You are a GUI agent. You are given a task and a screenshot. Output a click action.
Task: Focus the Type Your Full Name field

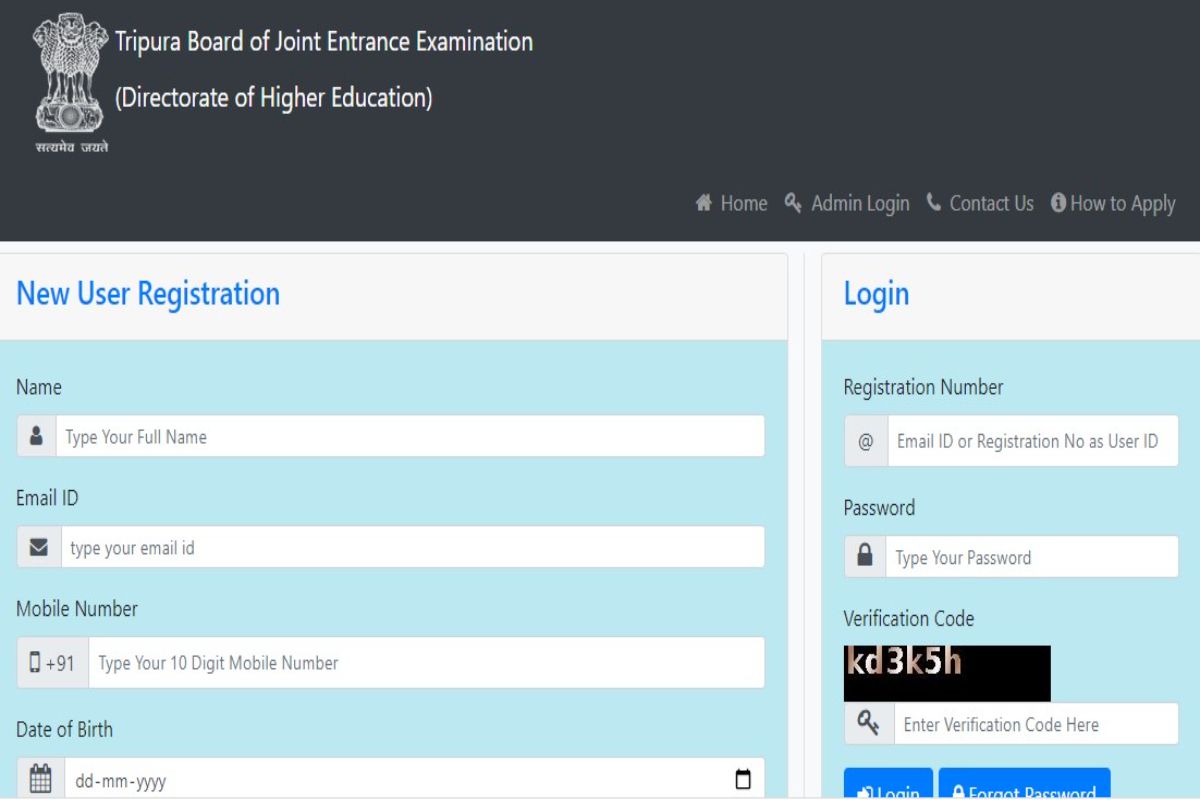[410, 437]
